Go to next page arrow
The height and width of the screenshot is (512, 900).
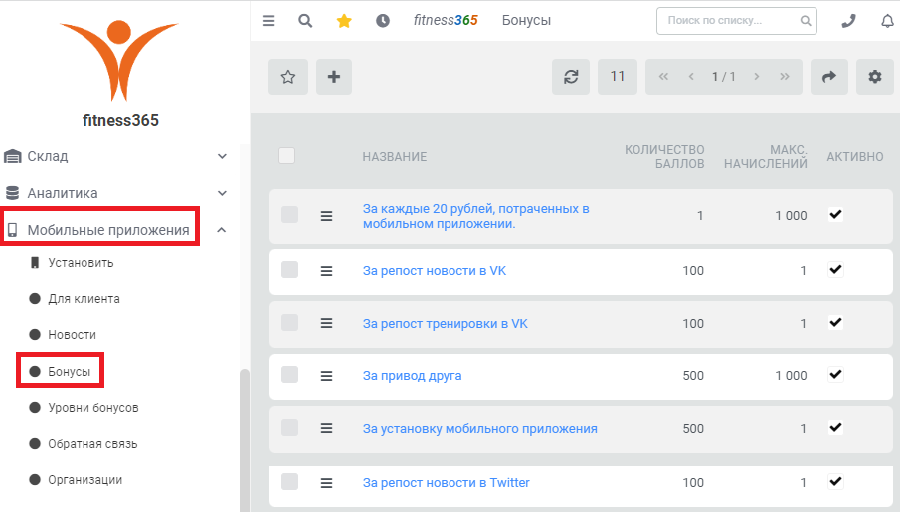coord(757,76)
